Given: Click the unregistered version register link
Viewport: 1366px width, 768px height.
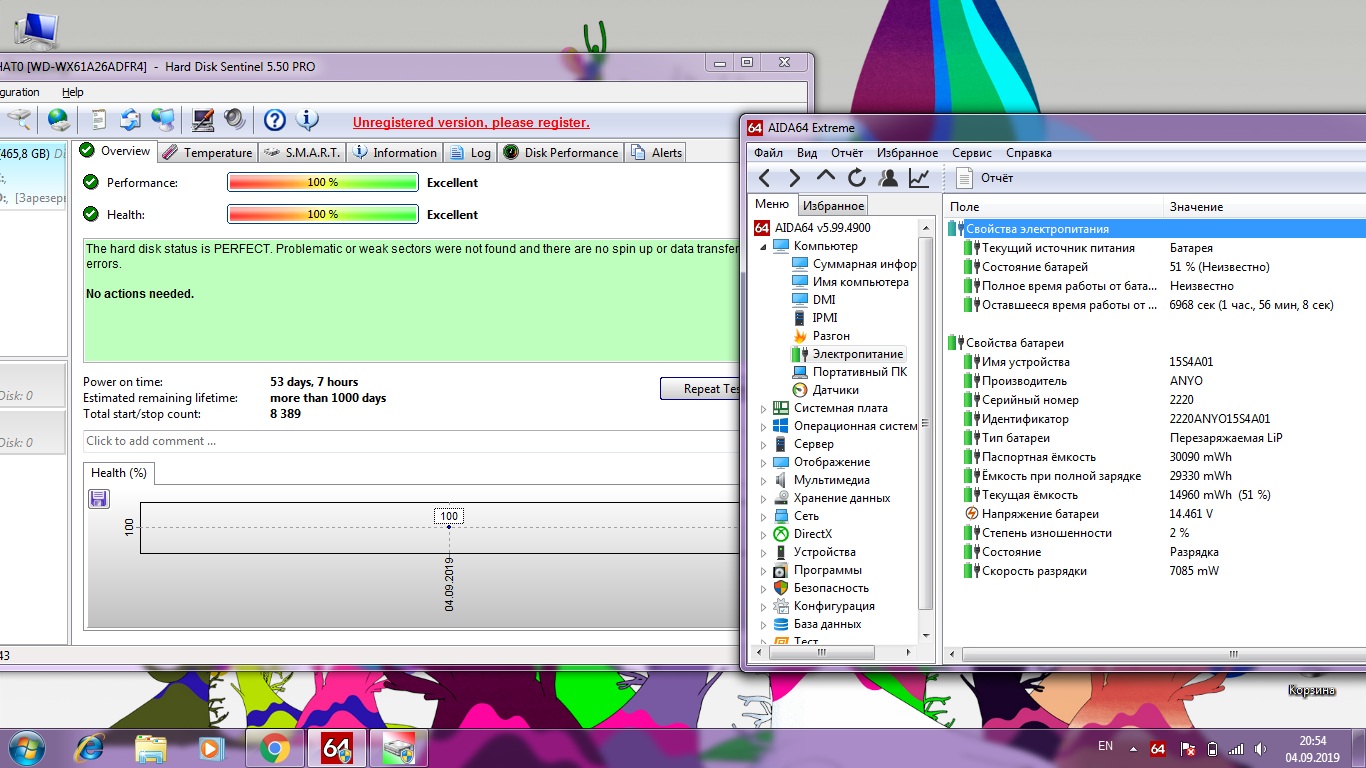Looking at the screenshot, I should [x=471, y=123].
